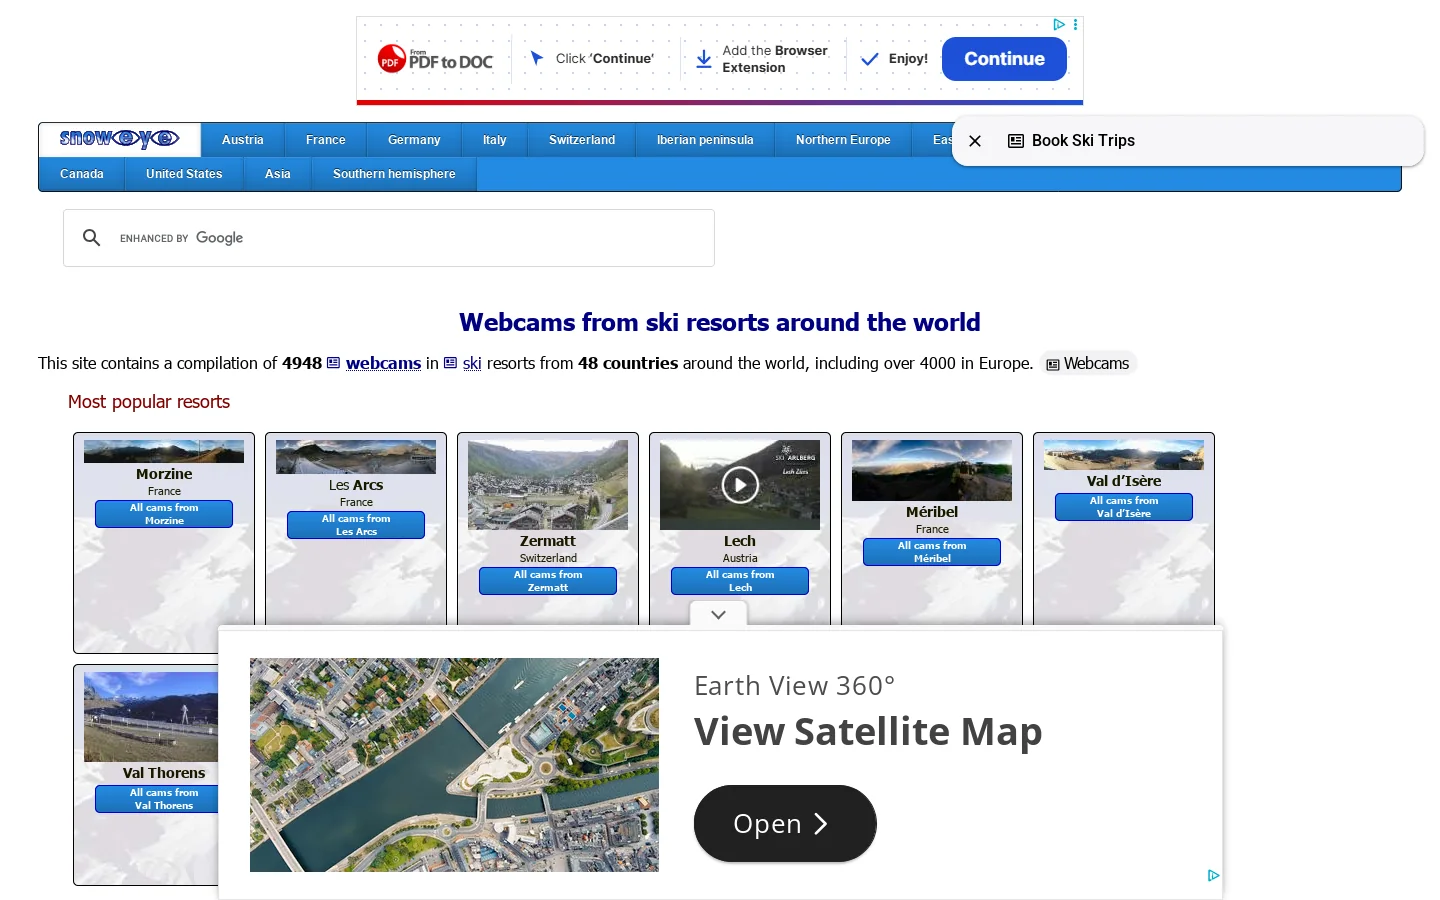Click the satellite map ad image
1440x900 pixels.
(x=454, y=765)
